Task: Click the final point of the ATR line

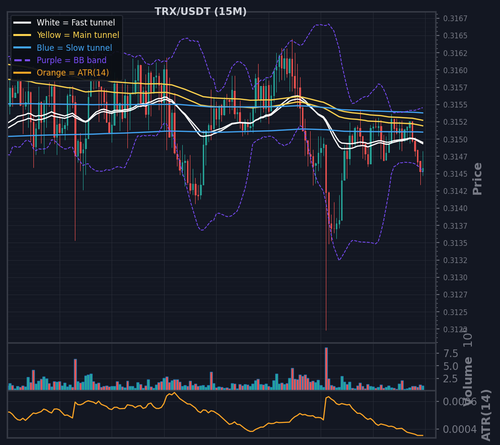Action: 423,435
